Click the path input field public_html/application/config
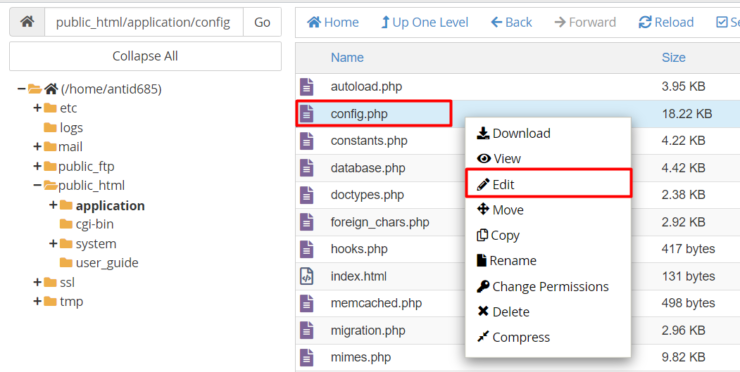Viewport: 740px width, 372px height. coord(143,22)
